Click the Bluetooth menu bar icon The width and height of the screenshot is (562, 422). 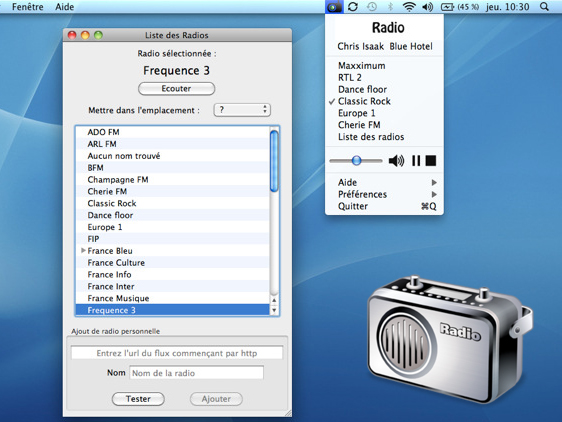(x=390, y=6)
